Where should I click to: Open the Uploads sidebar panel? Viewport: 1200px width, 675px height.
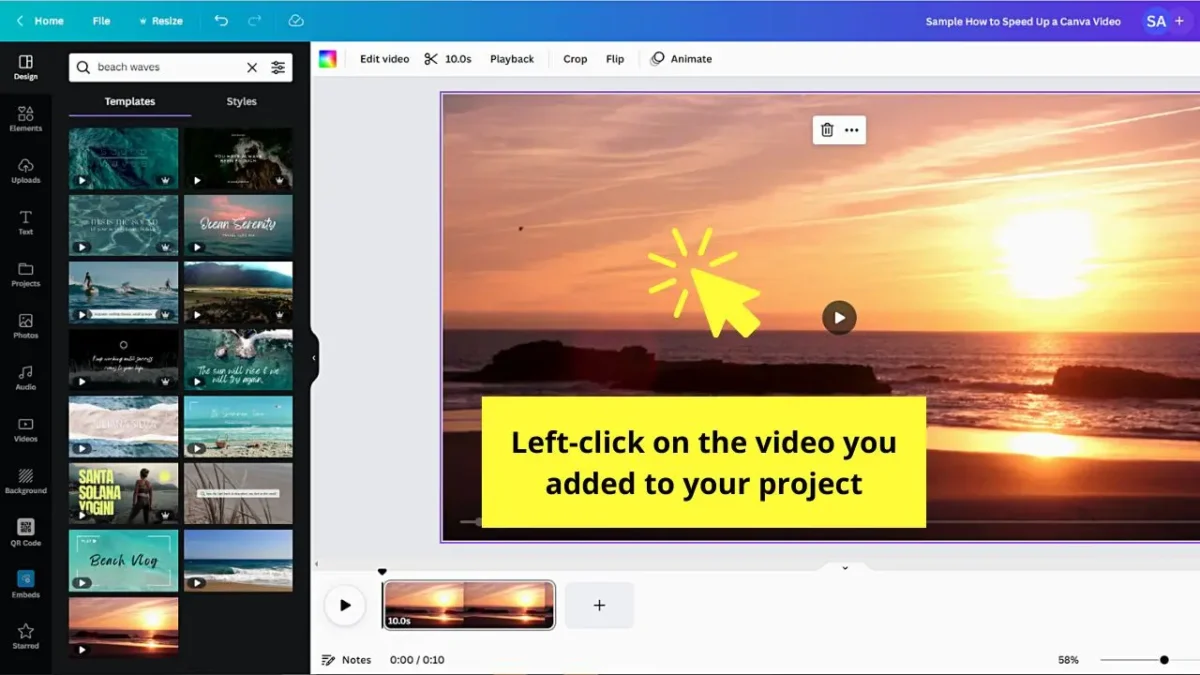pyautogui.click(x=26, y=171)
